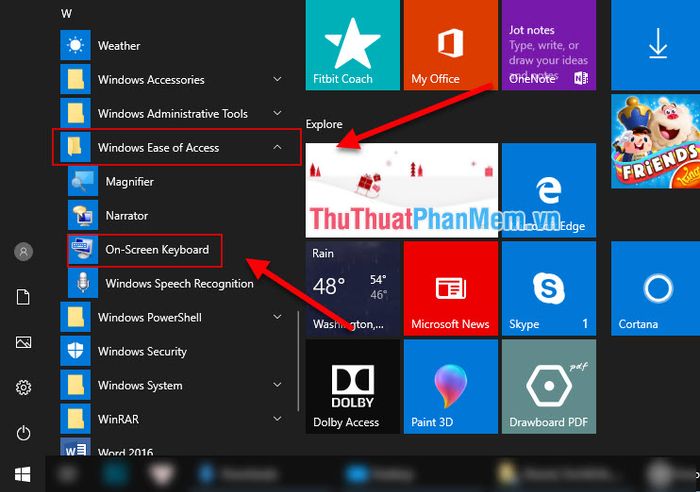This screenshot has width=700, height=492.
Task: Click Magnifier text entry
Action: (129, 182)
